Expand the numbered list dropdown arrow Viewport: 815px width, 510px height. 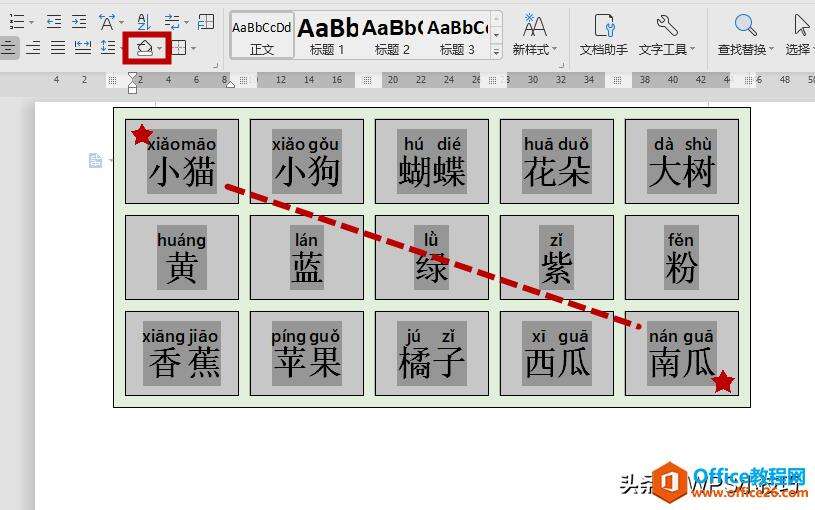pyautogui.click(x=31, y=22)
